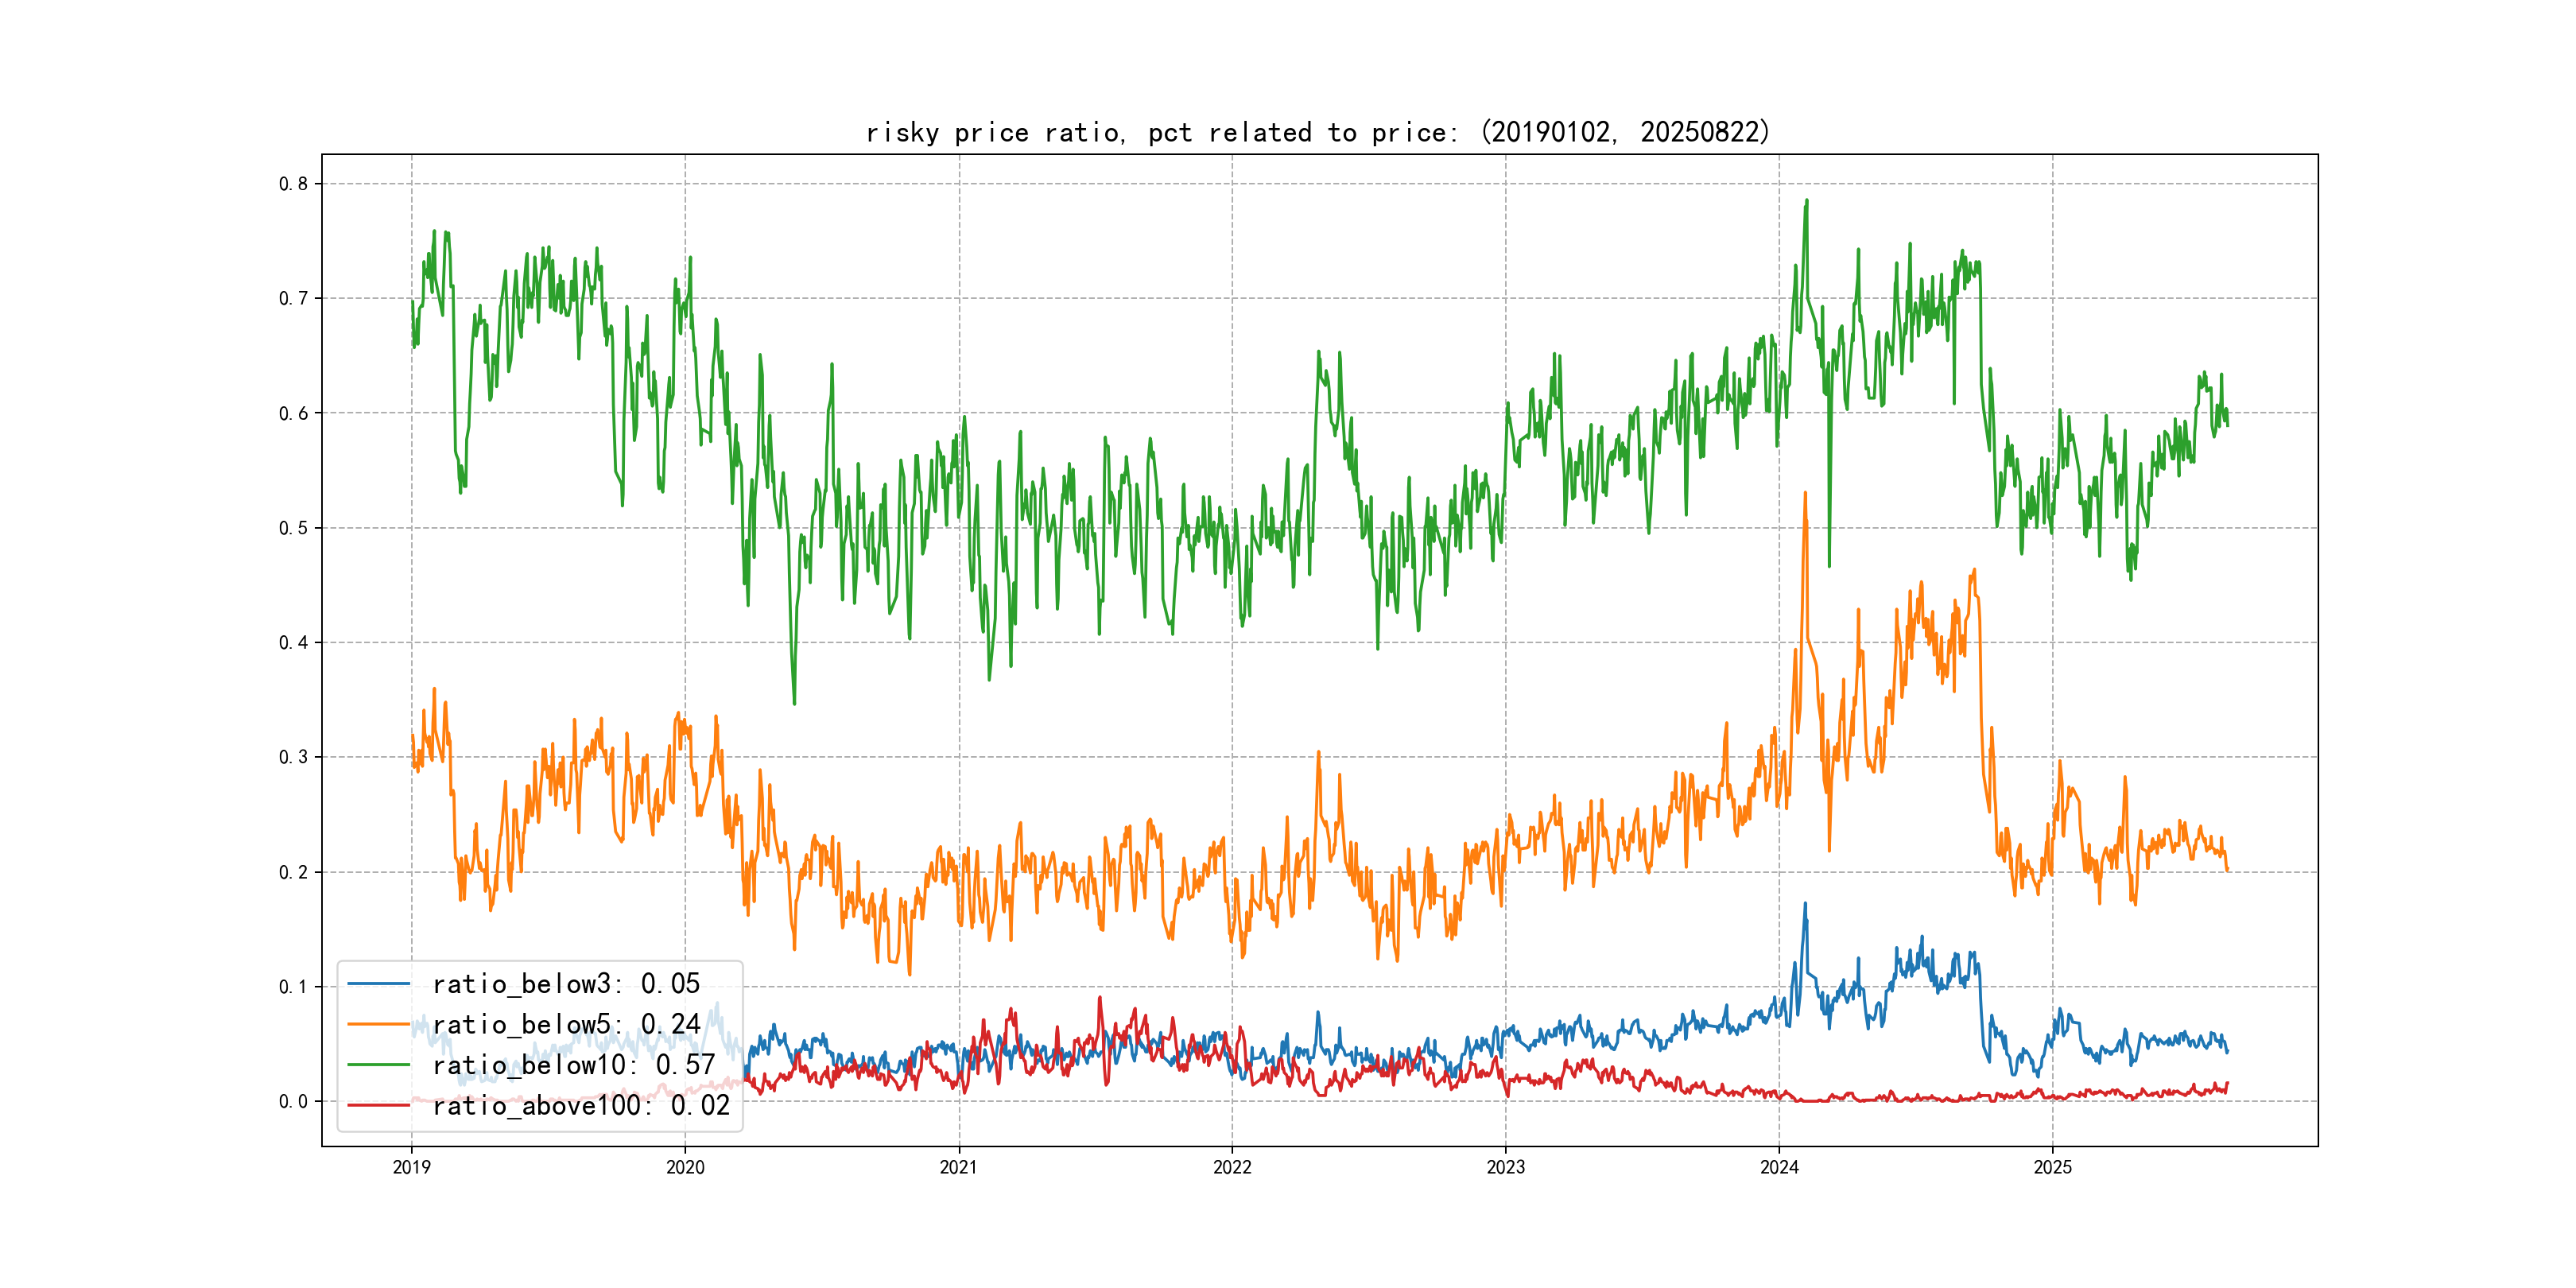Screen dimensions: 2576x1288
Task: Click the orange ratio_below5 legend line swatch
Action: 378,1024
